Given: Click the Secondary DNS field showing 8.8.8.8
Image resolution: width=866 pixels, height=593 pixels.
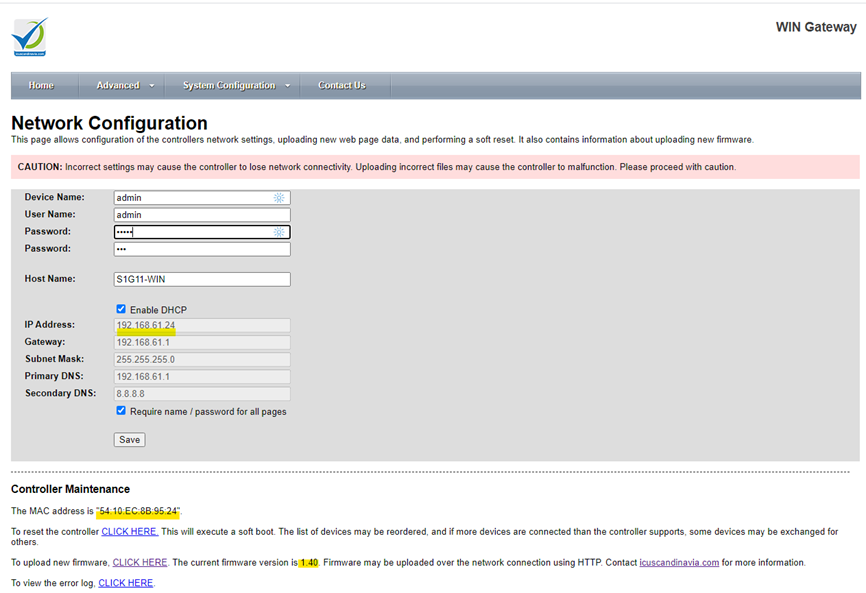Looking at the screenshot, I should [202, 394].
